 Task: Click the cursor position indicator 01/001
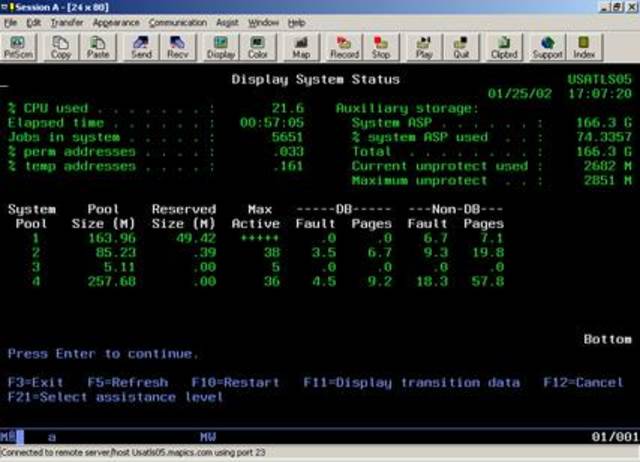tap(615, 437)
